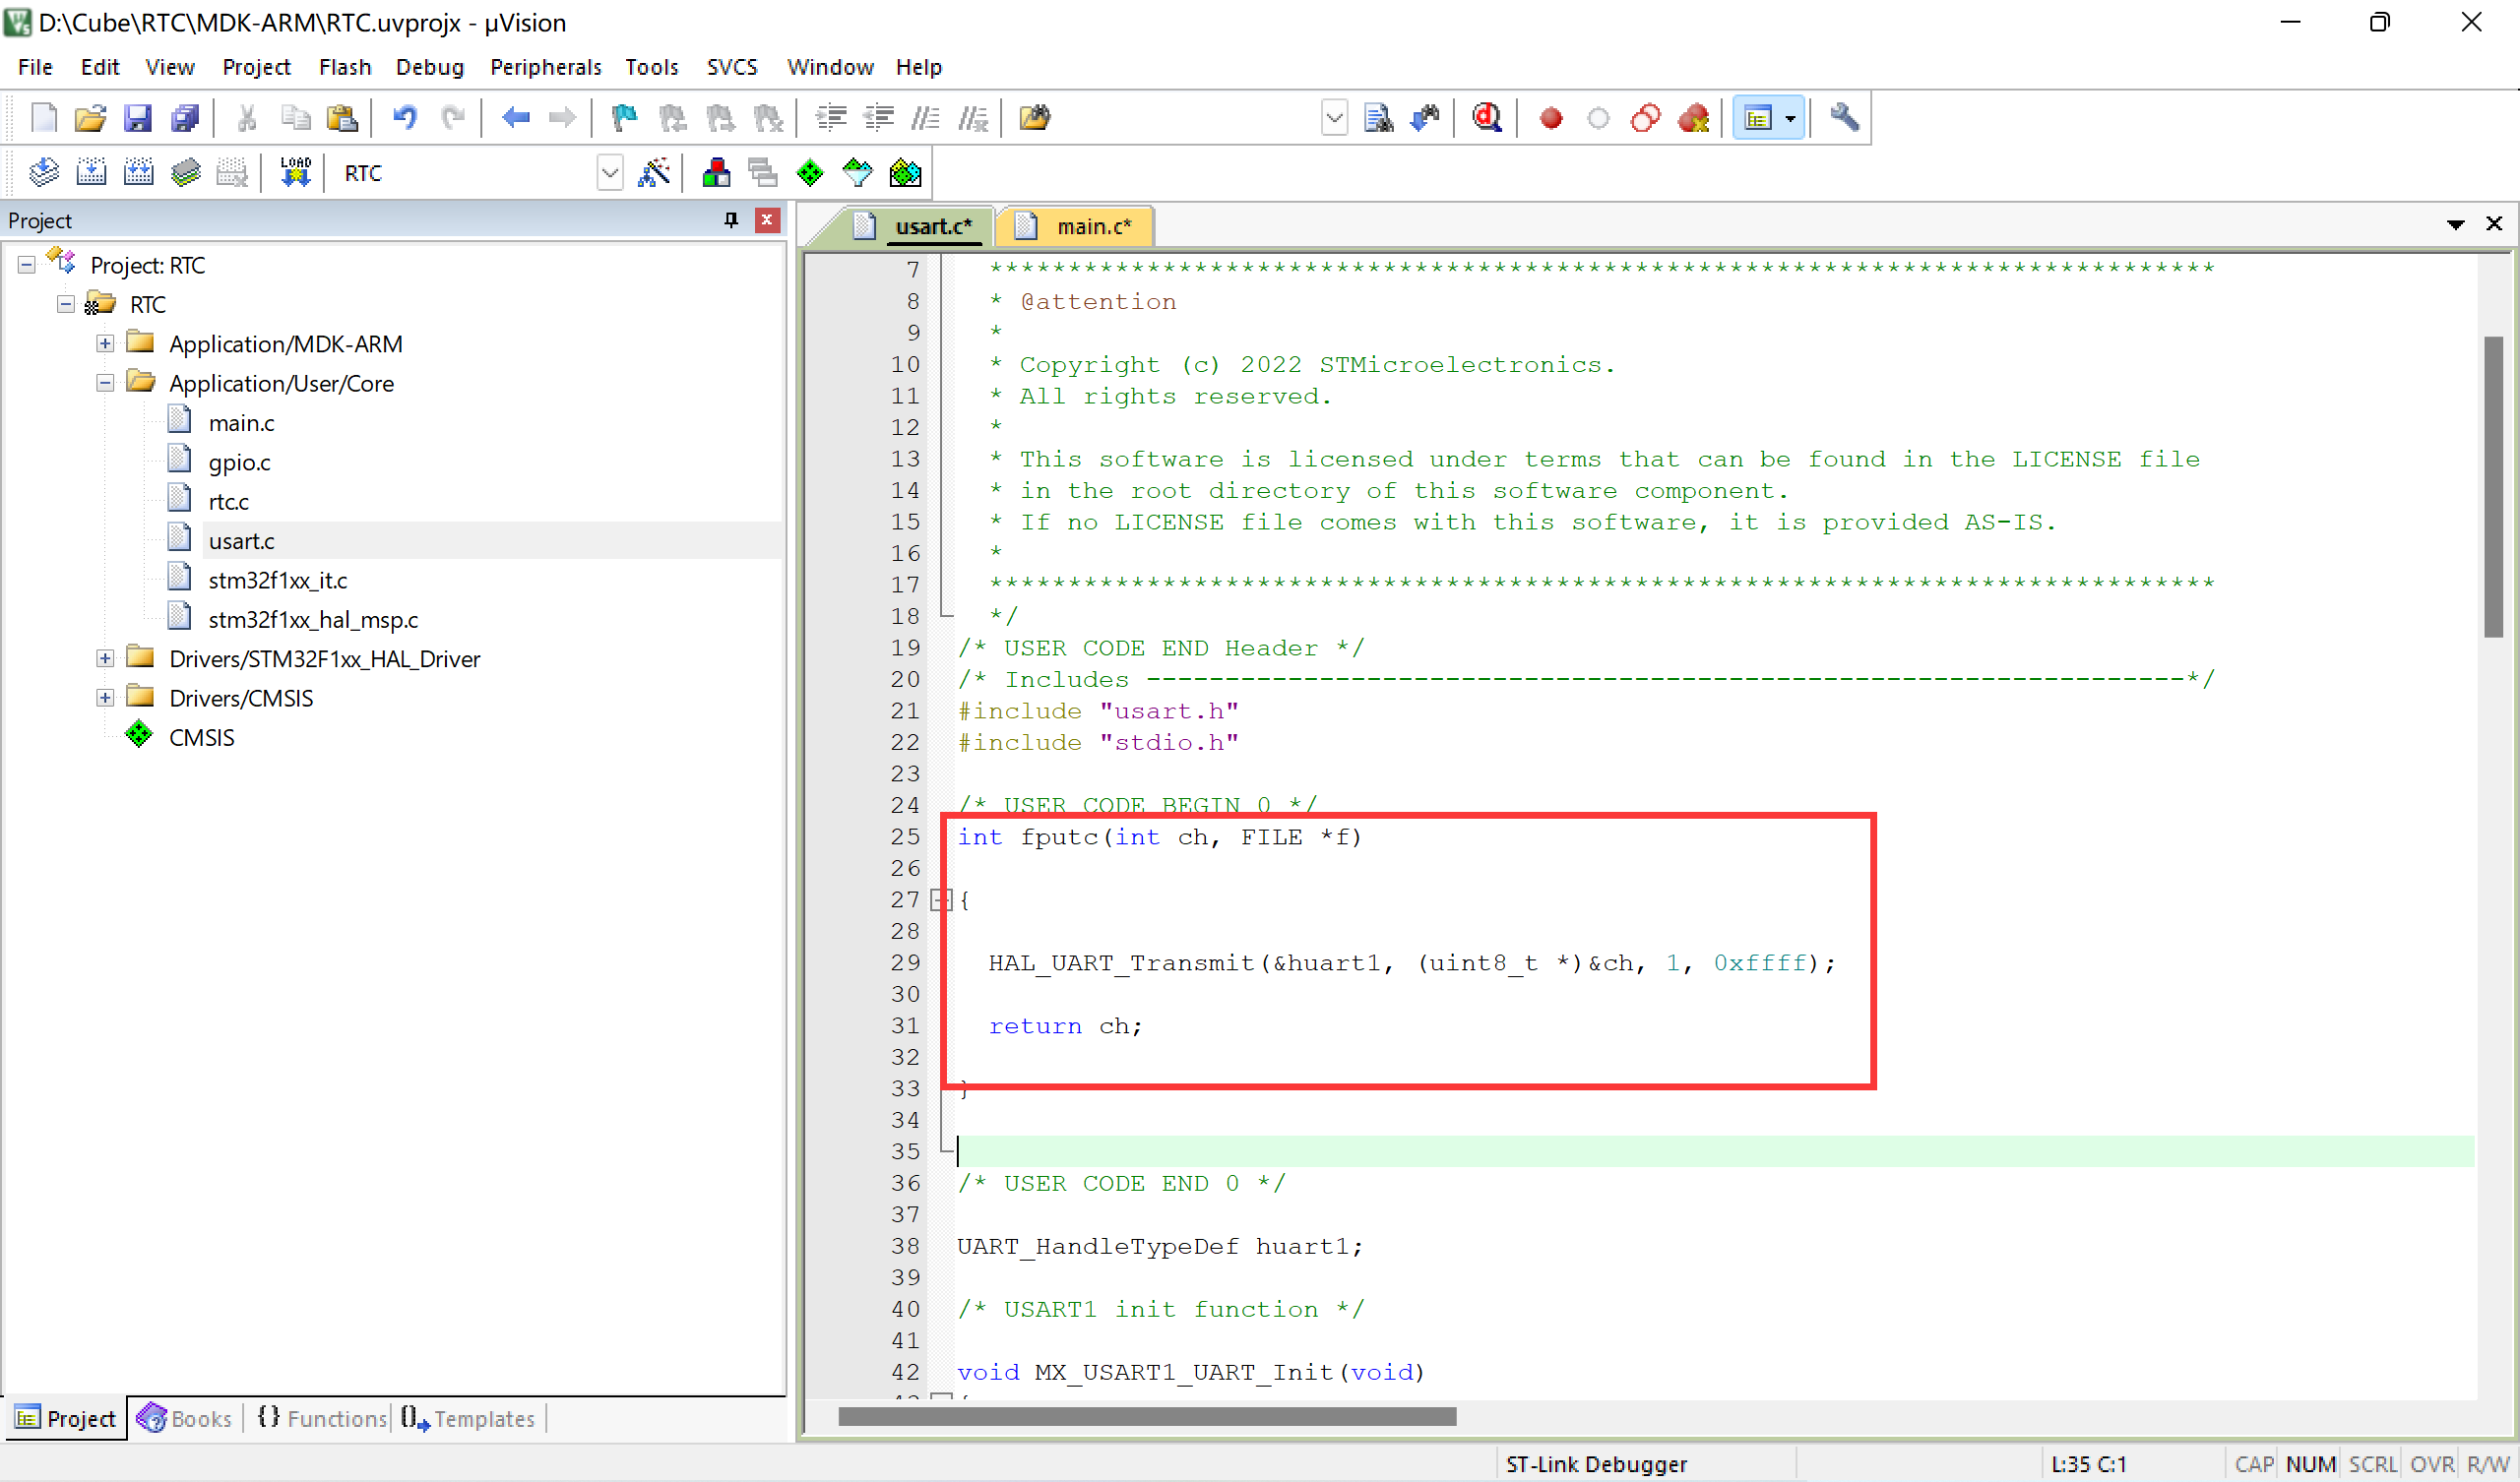Click the editor vertical scrollbar thumb
Screen dimensions: 2520x1482
pyautogui.click(x=2492, y=487)
